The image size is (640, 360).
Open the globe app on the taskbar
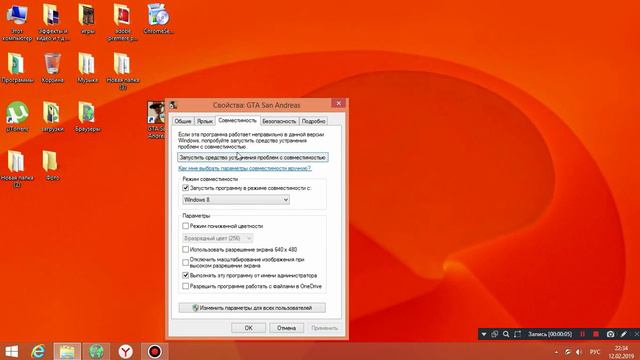click(96, 351)
